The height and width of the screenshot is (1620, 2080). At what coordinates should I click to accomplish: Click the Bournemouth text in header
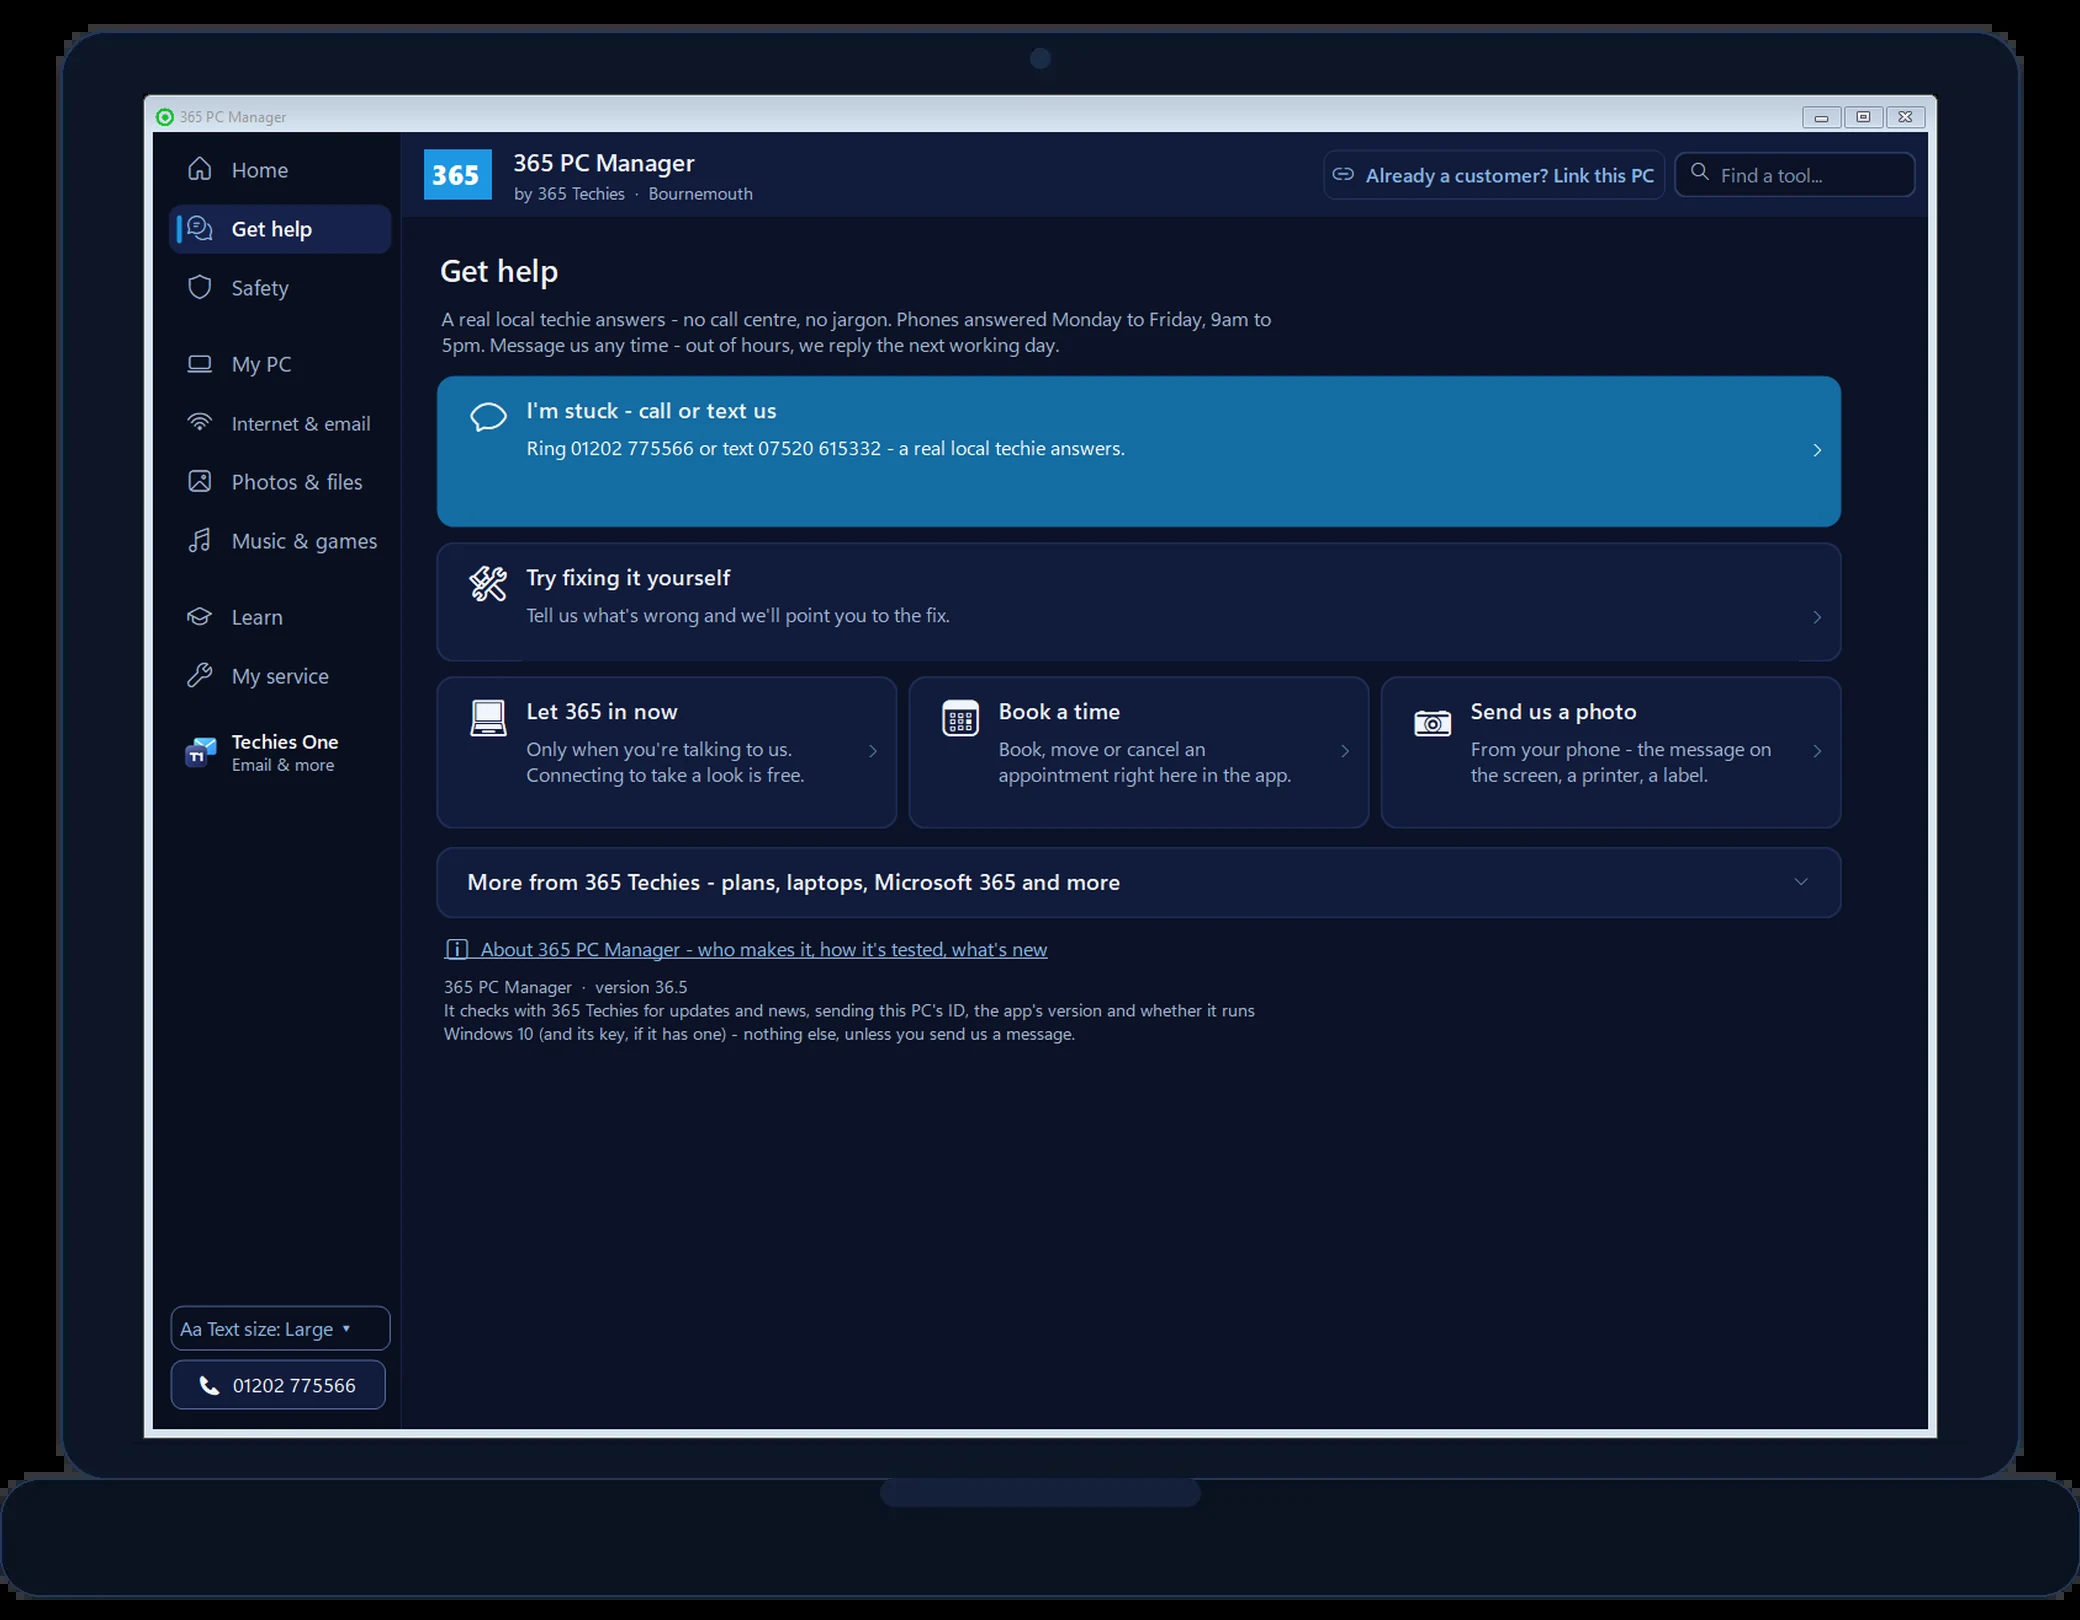pos(700,194)
